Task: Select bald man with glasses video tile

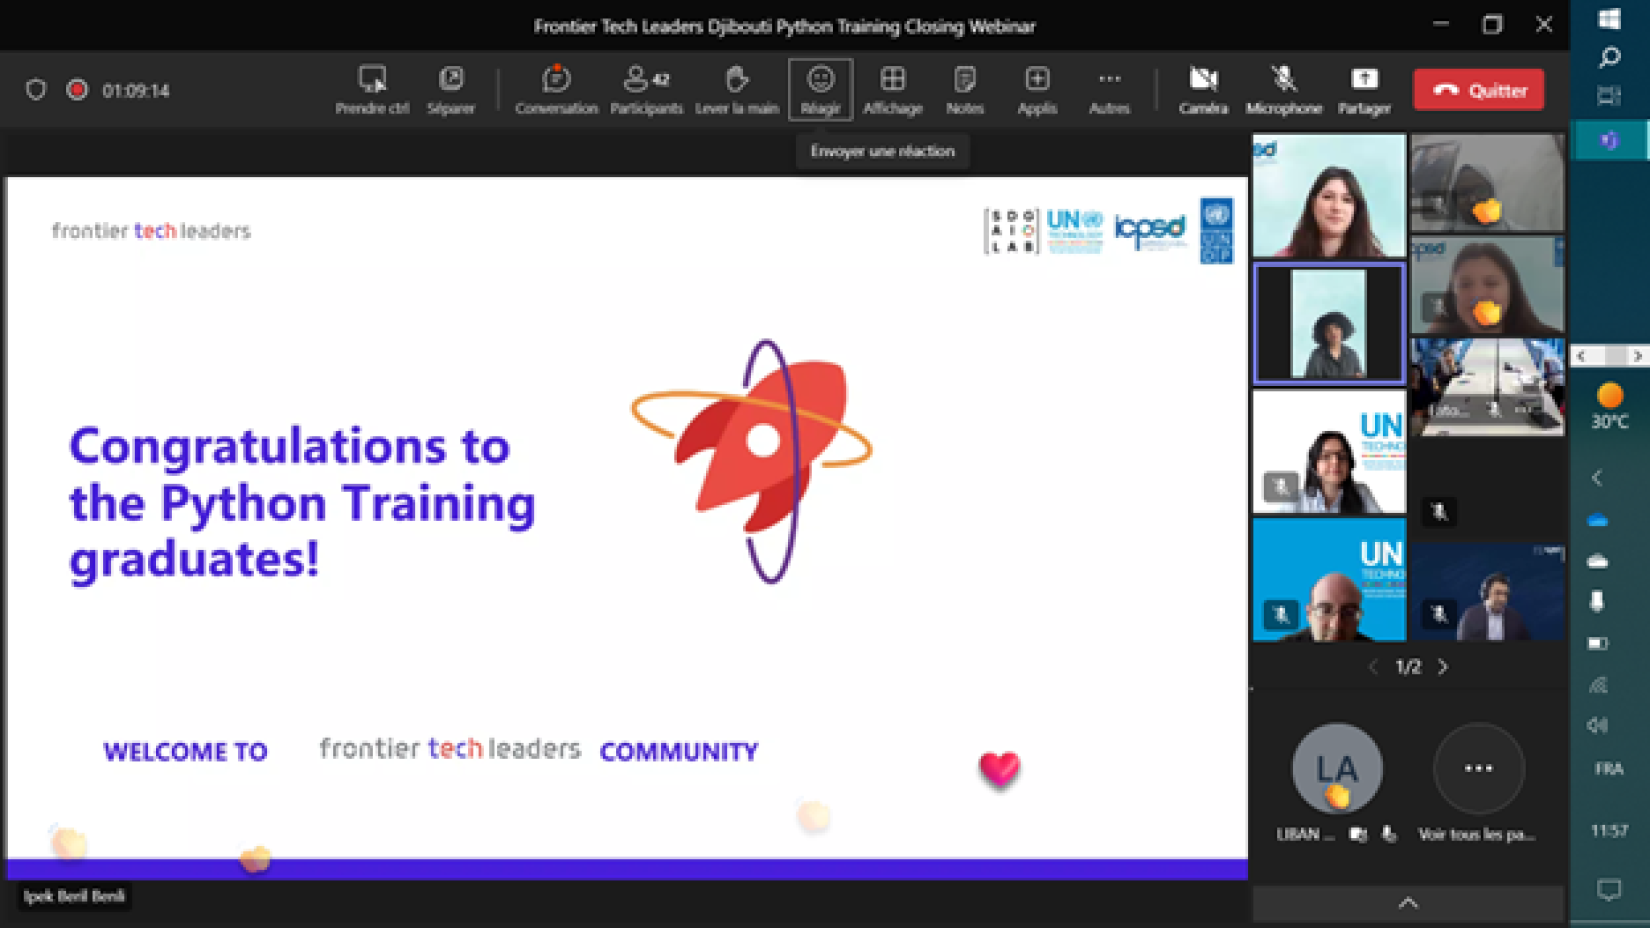Action: click(x=1329, y=579)
